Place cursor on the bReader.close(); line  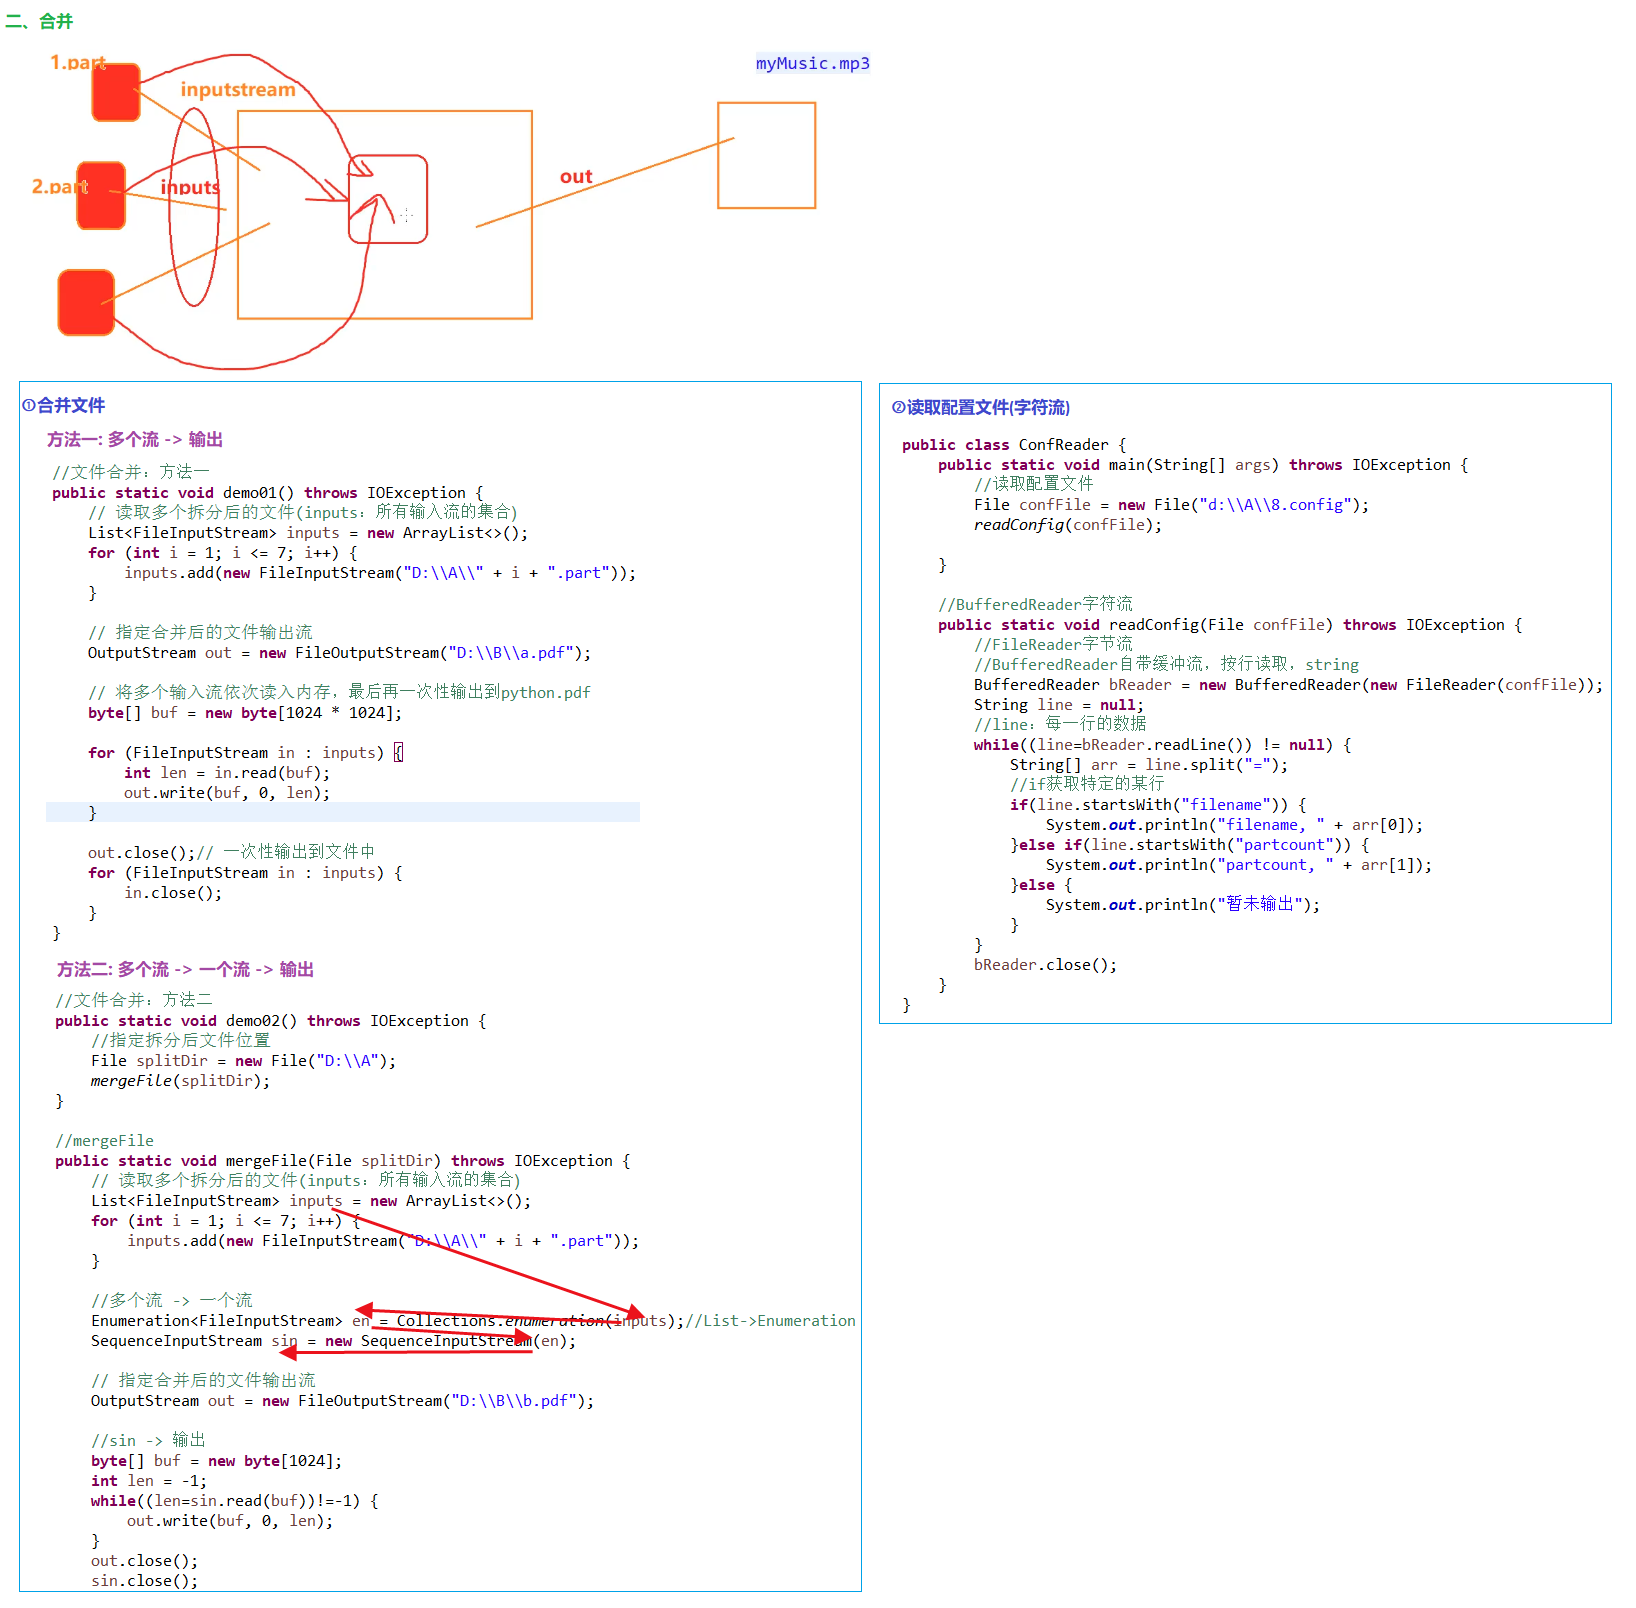coord(1045,965)
